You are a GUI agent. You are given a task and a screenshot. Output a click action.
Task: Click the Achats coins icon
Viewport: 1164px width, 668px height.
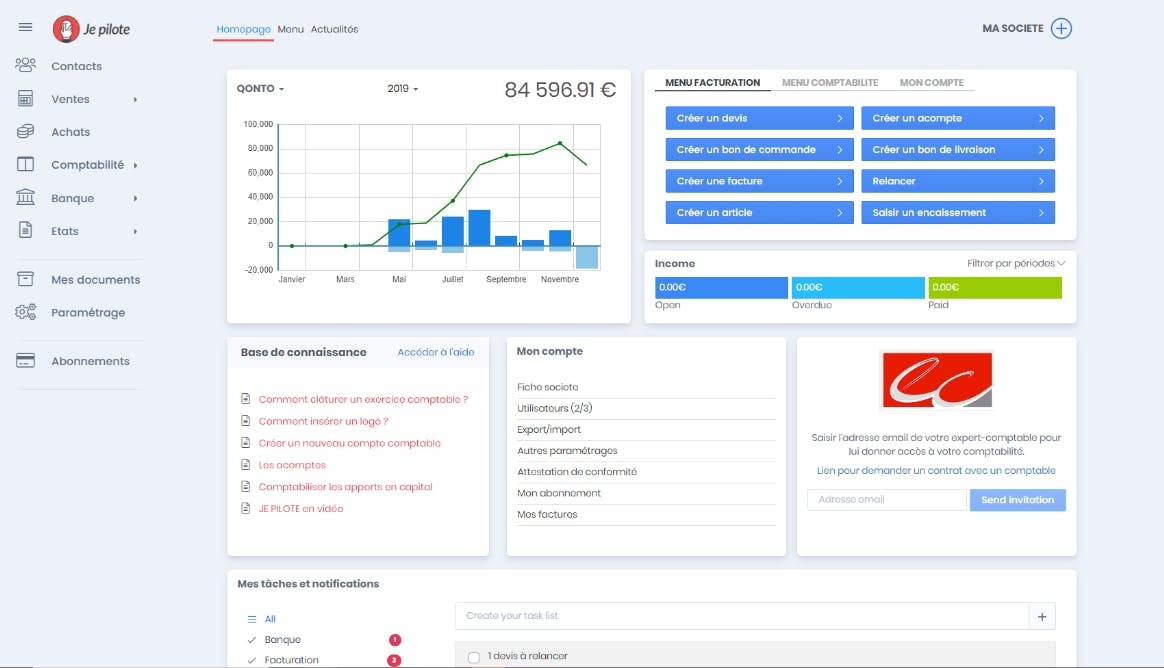(x=26, y=132)
